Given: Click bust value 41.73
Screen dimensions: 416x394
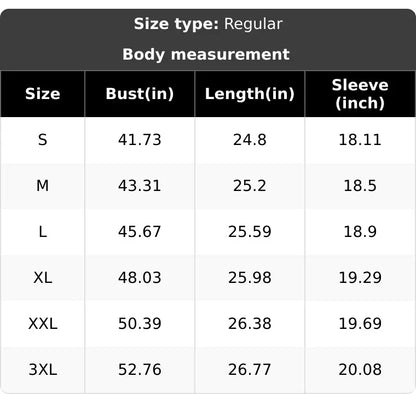Looking at the screenshot, I should pyautogui.click(x=140, y=140).
